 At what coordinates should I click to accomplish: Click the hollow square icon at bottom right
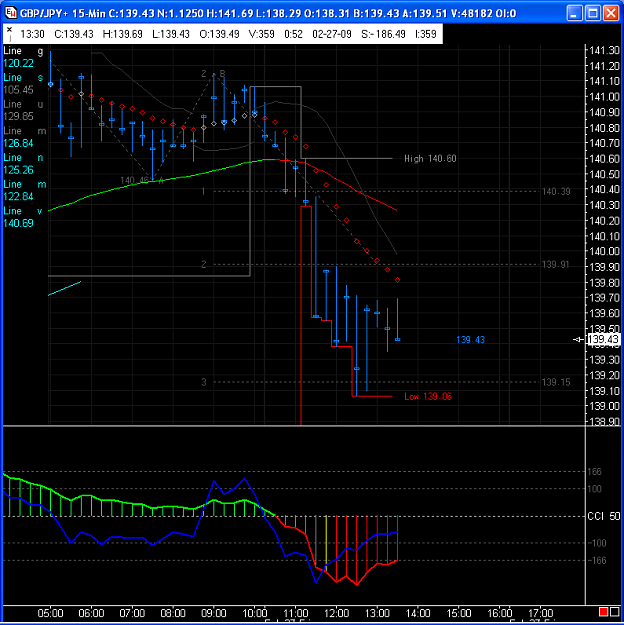(x=614, y=612)
